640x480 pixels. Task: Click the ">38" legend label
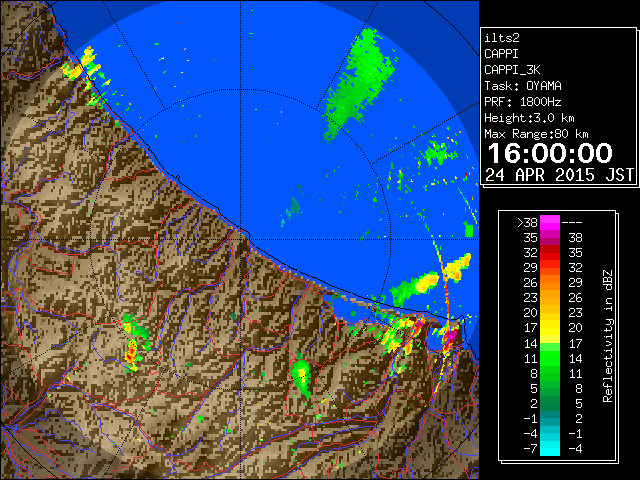tap(527, 223)
